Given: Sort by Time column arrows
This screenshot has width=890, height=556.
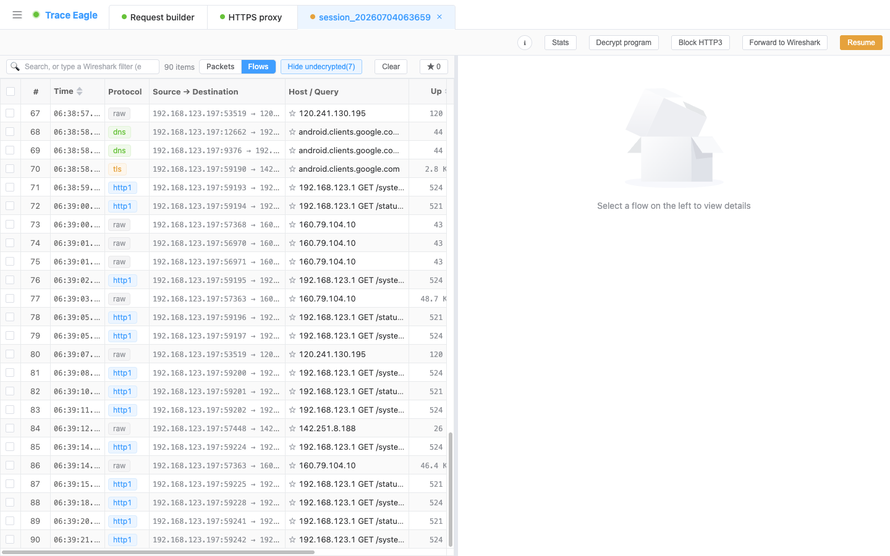Looking at the screenshot, I should pos(79,91).
